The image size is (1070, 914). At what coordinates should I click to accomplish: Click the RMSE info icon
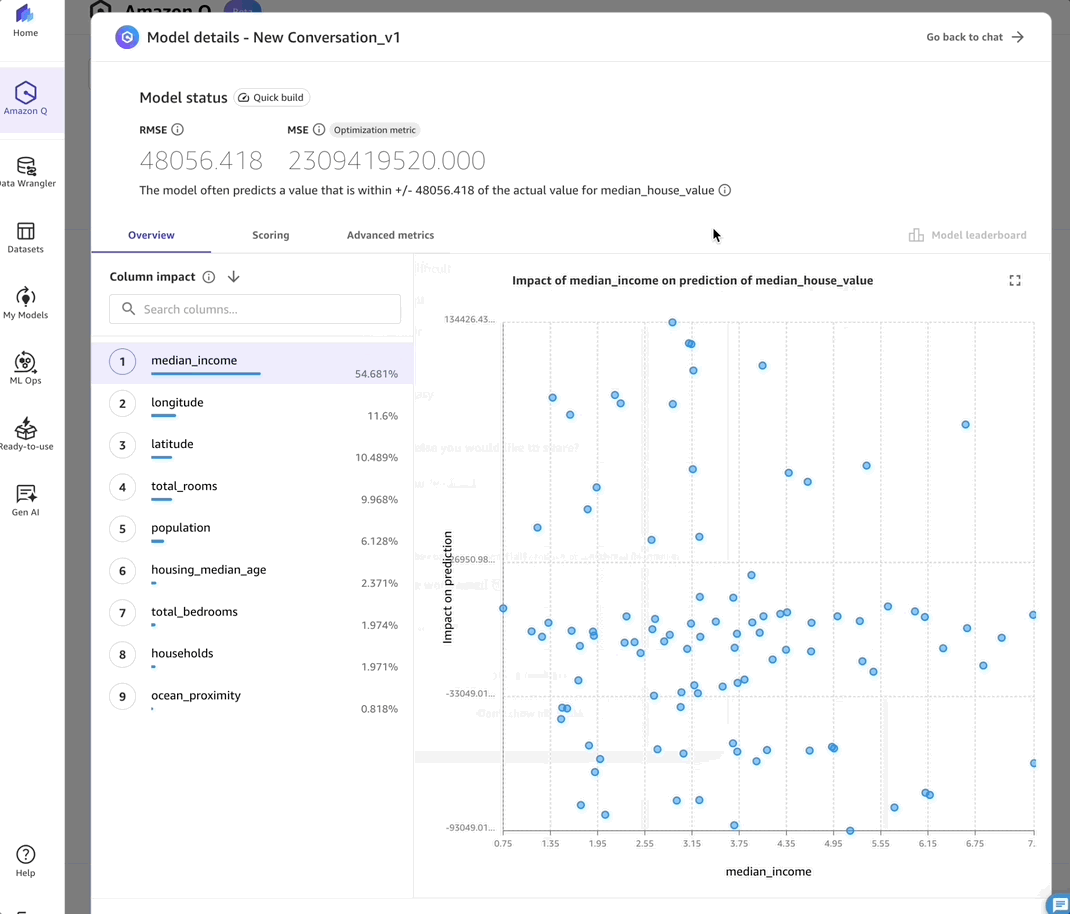point(177,130)
